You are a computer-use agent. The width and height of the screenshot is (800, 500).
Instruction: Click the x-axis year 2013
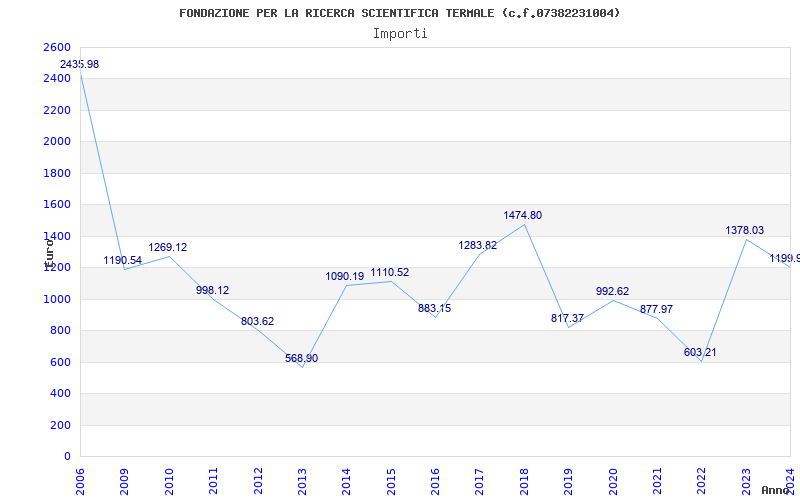pyautogui.click(x=302, y=481)
